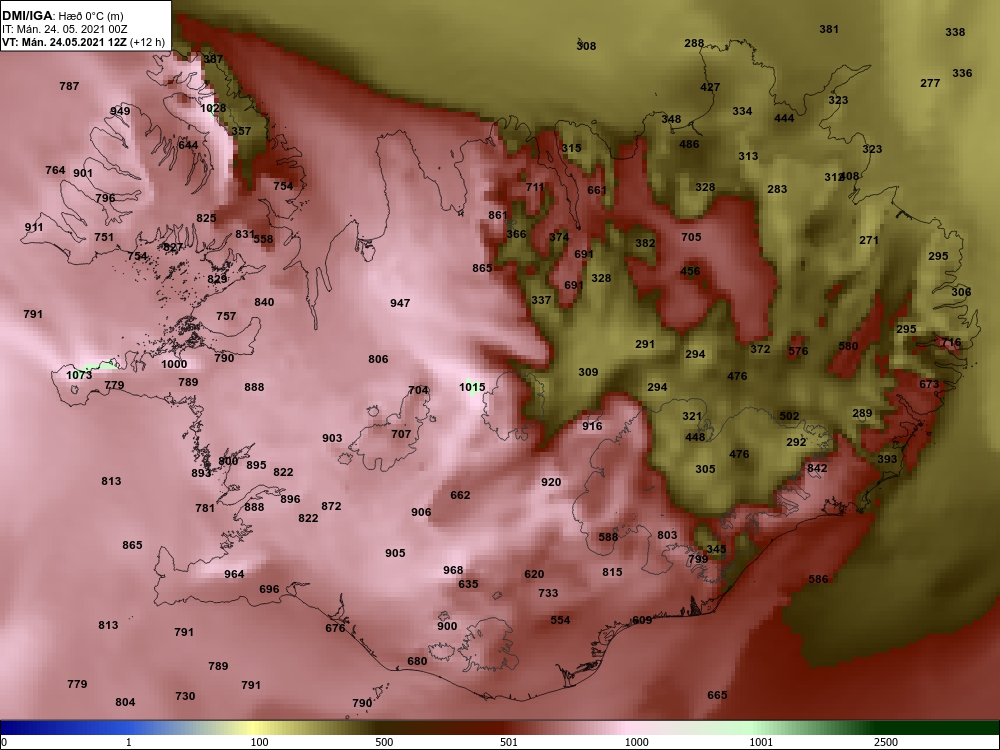This screenshot has height=750, width=1000.
Task: Click the 1073 value on the map
Action: (x=79, y=375)
